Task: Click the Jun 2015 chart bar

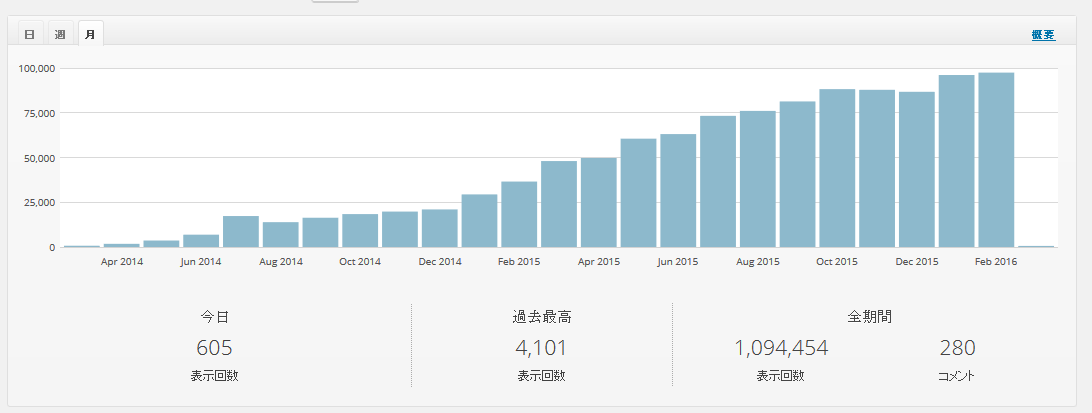Action: 678,190
